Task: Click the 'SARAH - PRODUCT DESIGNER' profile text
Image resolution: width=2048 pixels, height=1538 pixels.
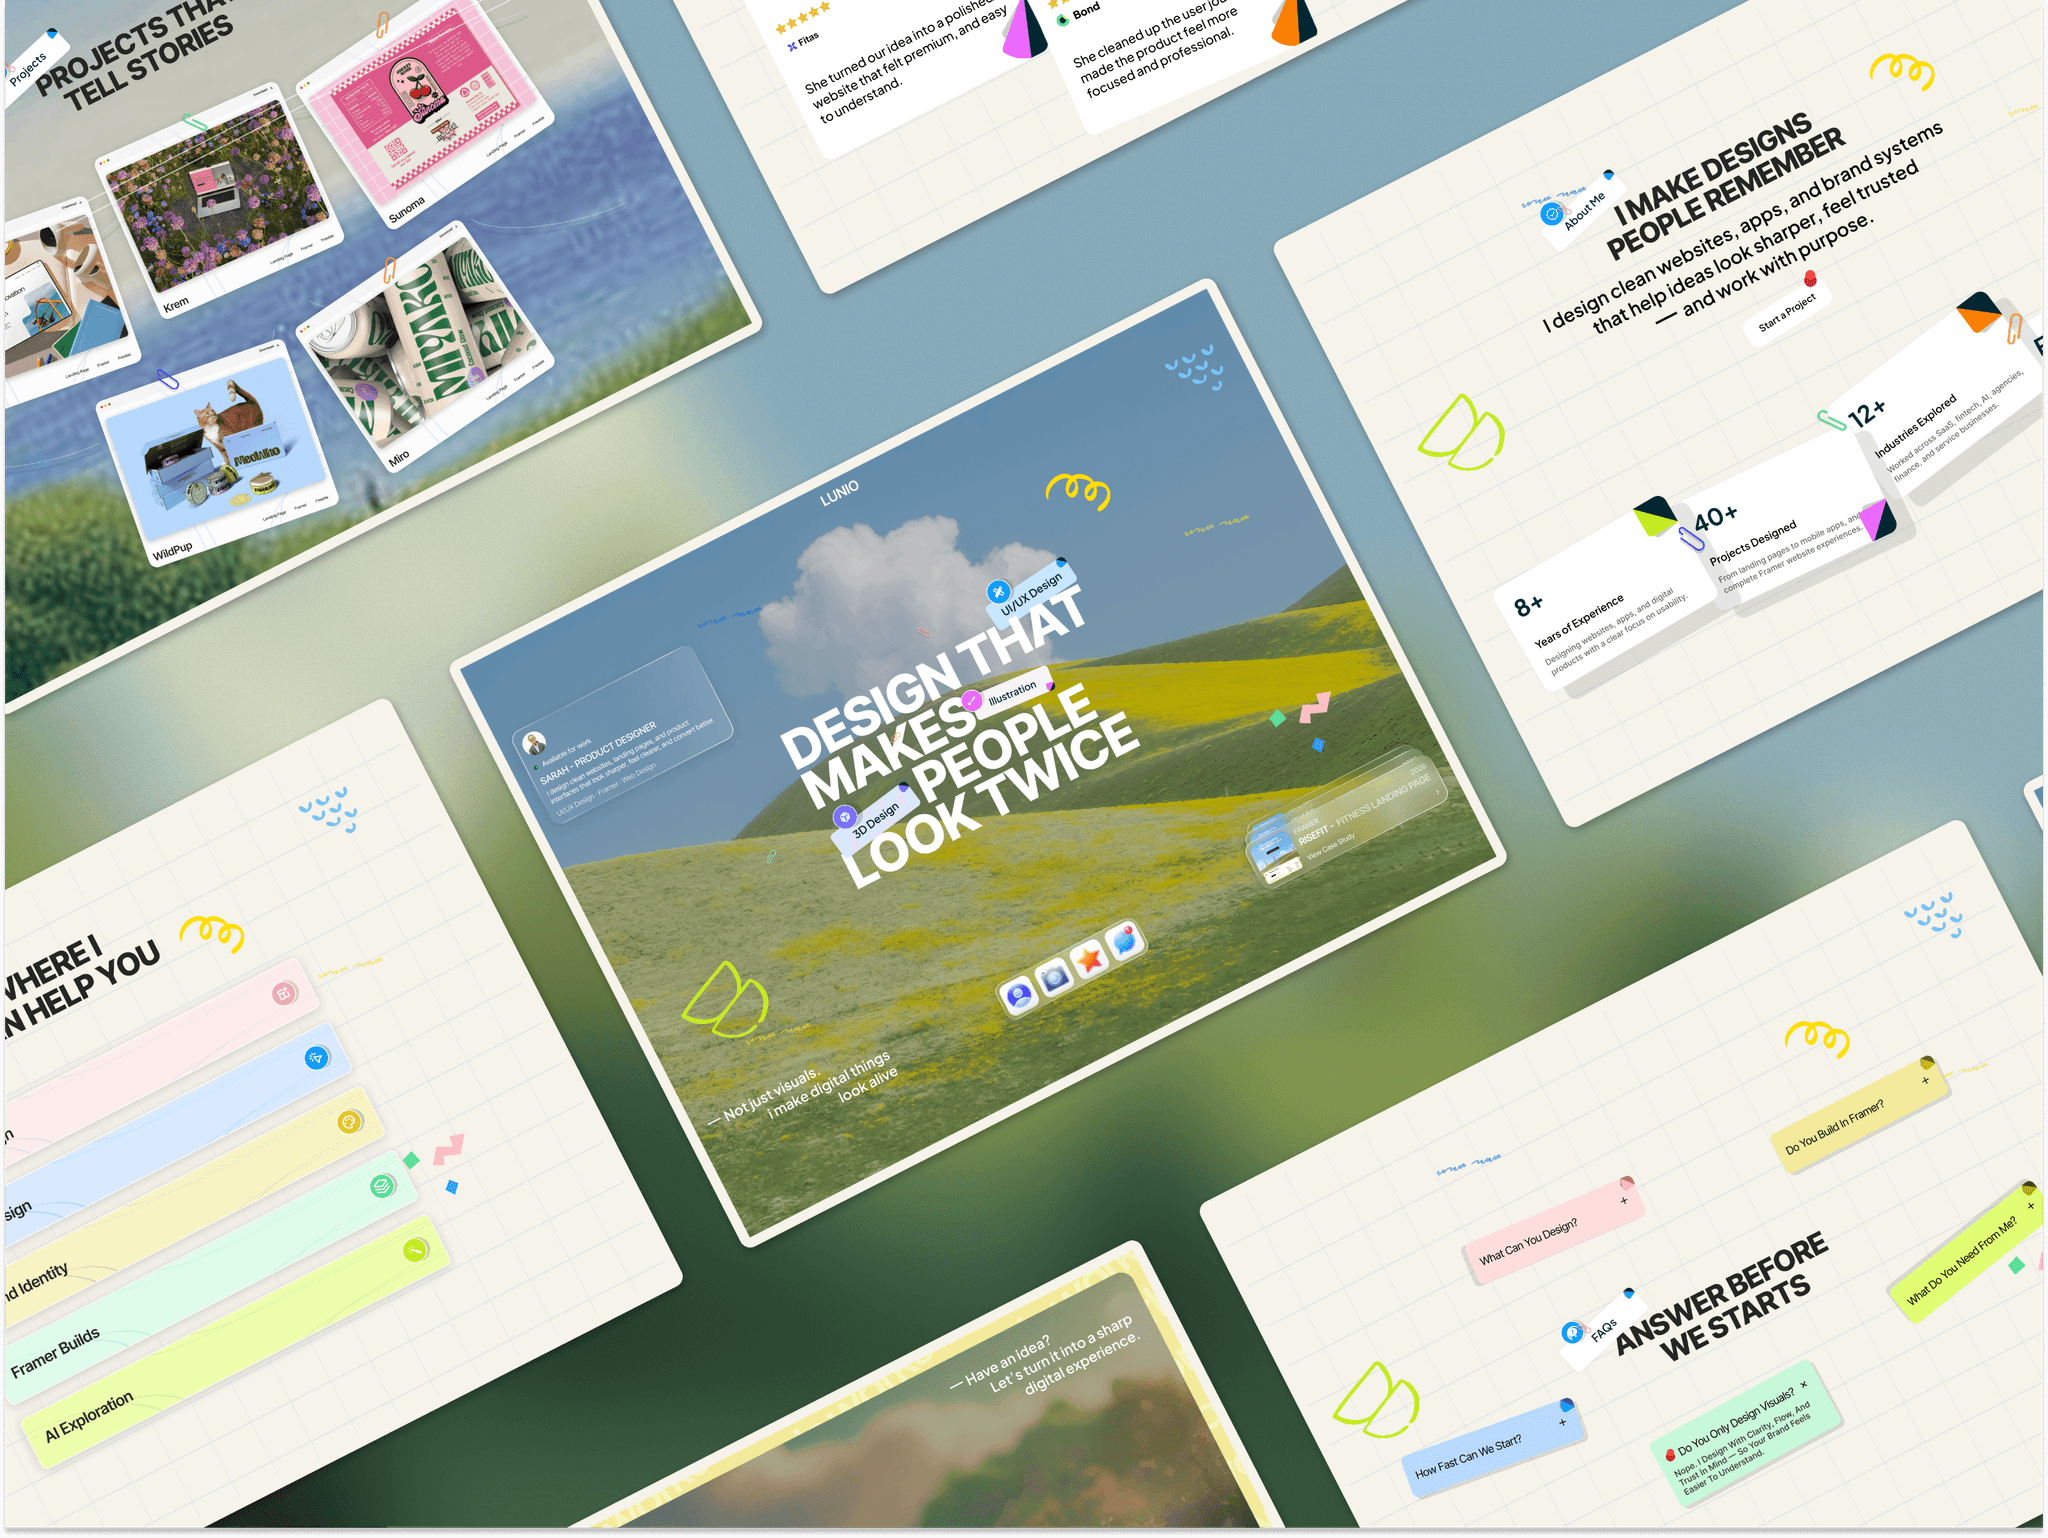Action: tap(598, 752)
